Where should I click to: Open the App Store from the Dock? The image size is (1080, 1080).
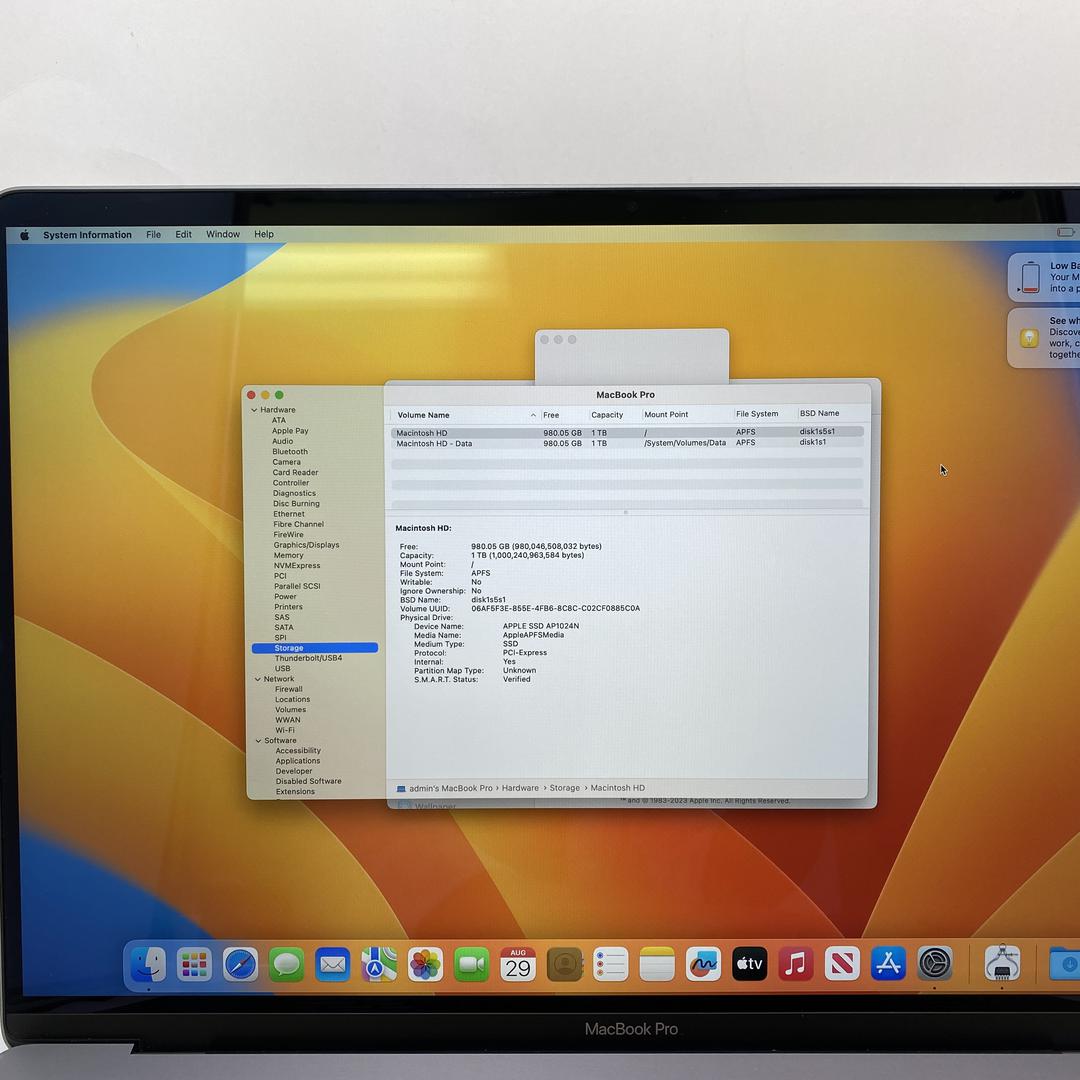click(x=888, y=964)
